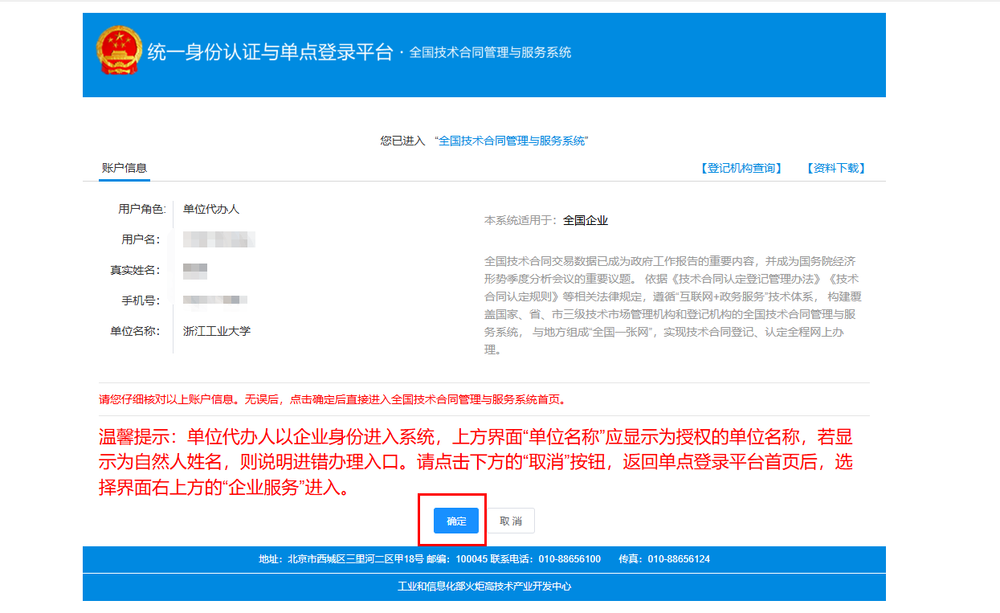Click the 您已进入 text

[x=402, y=141]
